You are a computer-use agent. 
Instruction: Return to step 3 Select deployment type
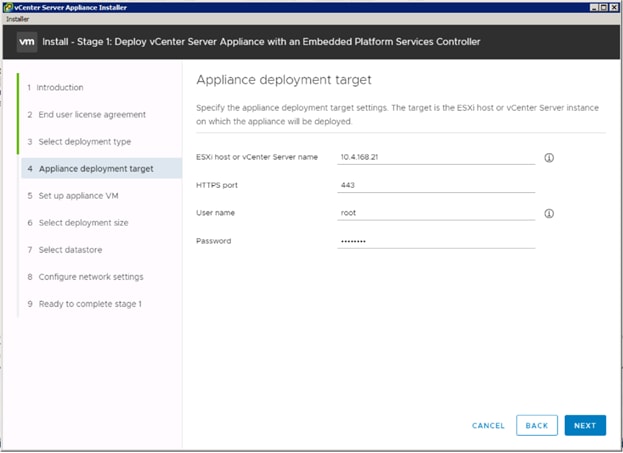79,141
